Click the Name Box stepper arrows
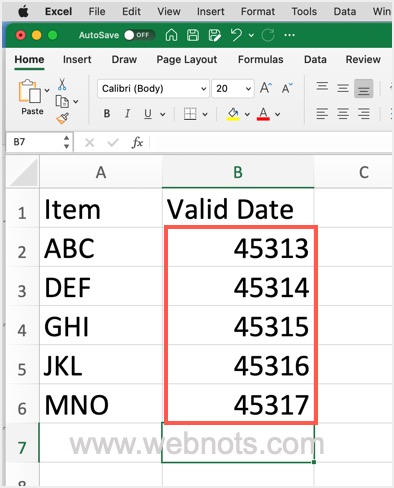The image size is (394, 488). (67, 142)
